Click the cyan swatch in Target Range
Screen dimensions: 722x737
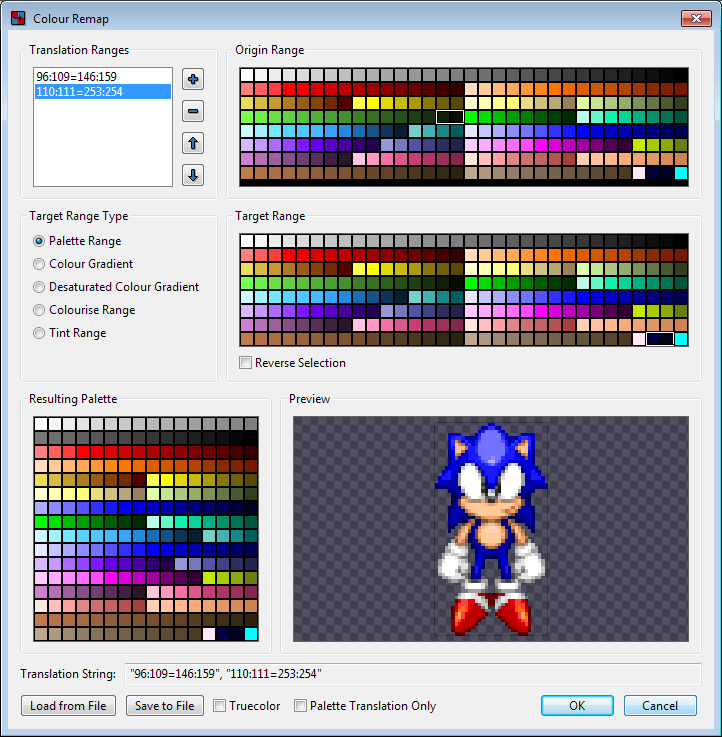tap(681, 339)
